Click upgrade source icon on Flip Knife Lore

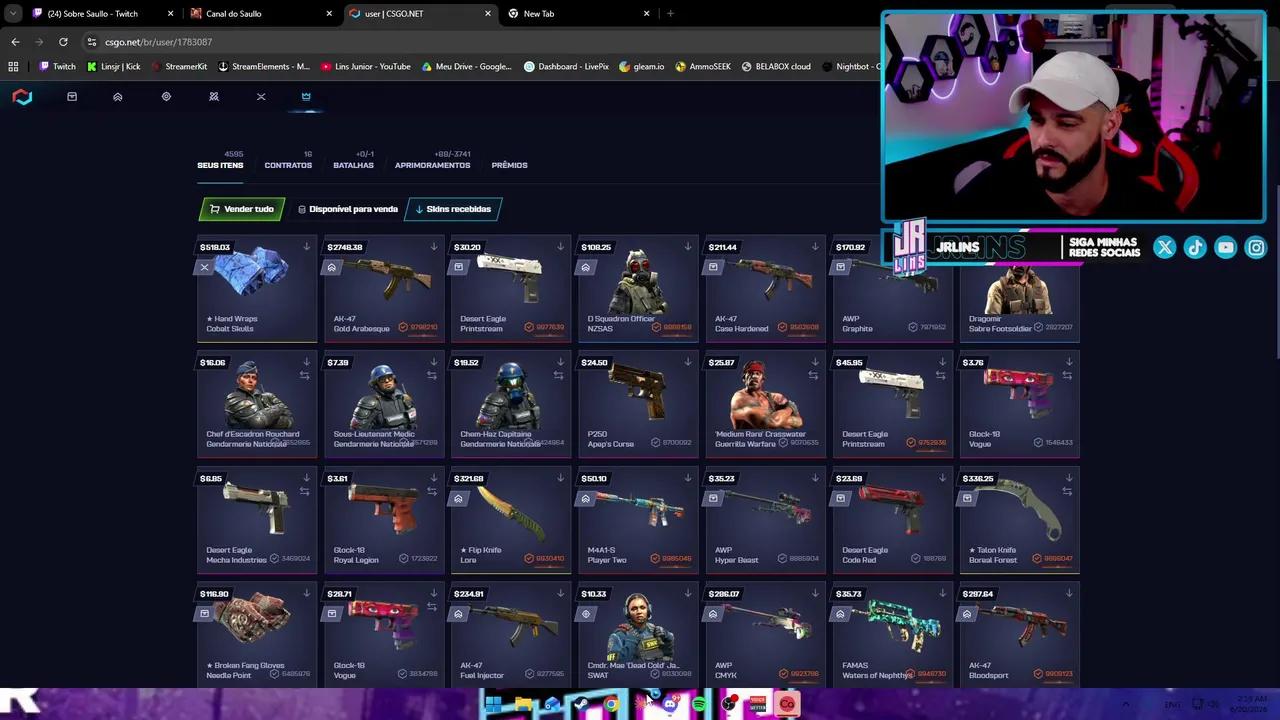(x=459, y=498)
